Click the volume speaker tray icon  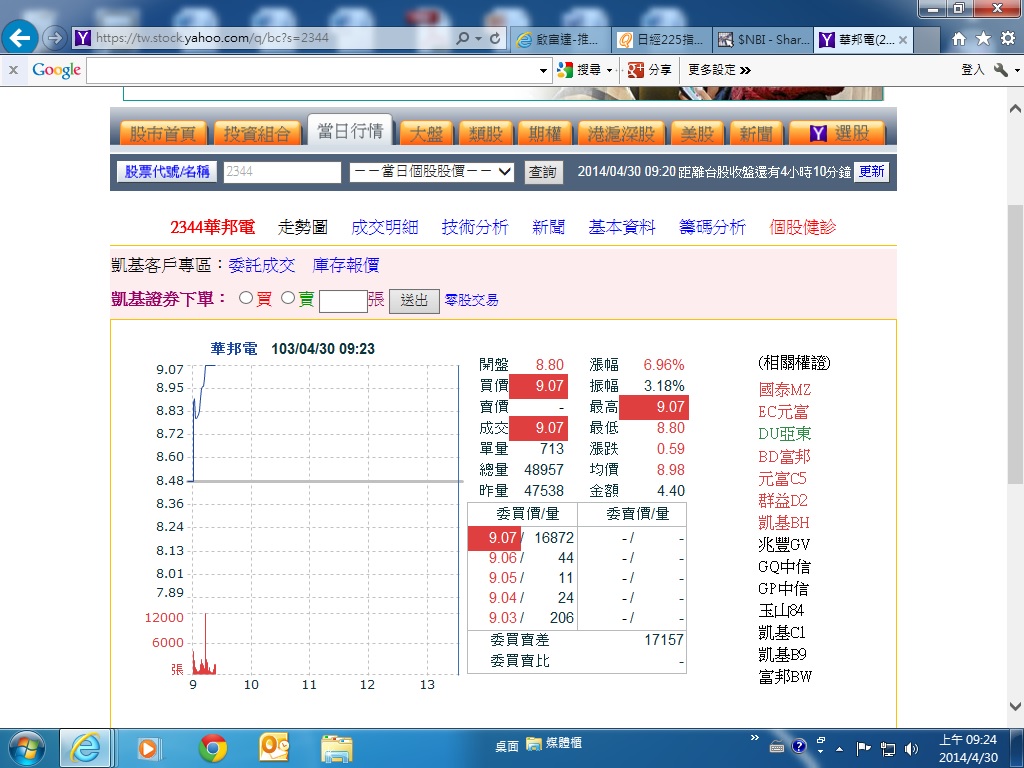tap(912, 748)
